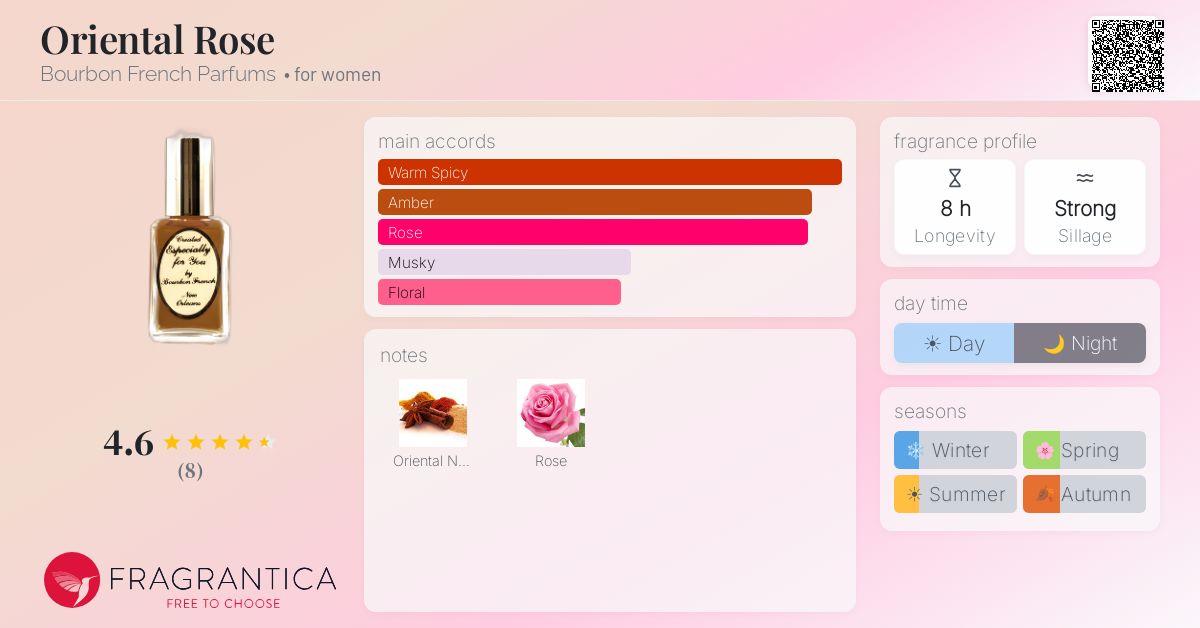The width and height of the screenshot is (1200, 628).
Task: Click the star rating row
Action: click(x=218, y=442)
